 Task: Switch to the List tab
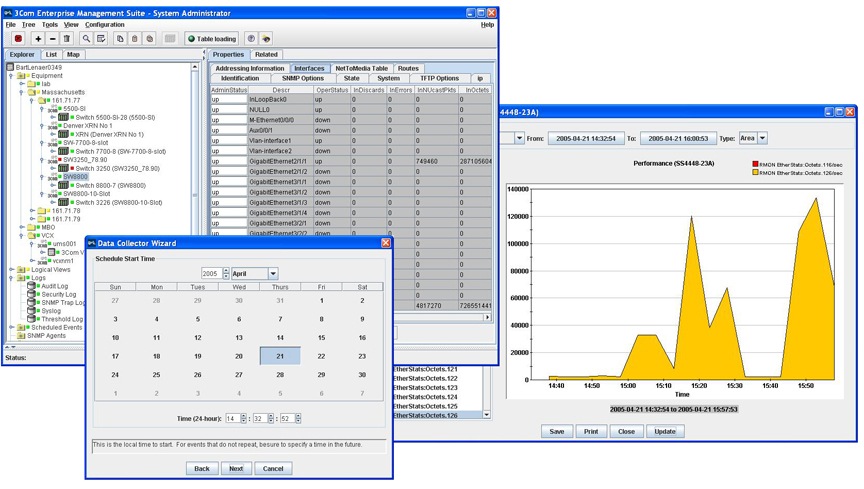coord(51,55)
